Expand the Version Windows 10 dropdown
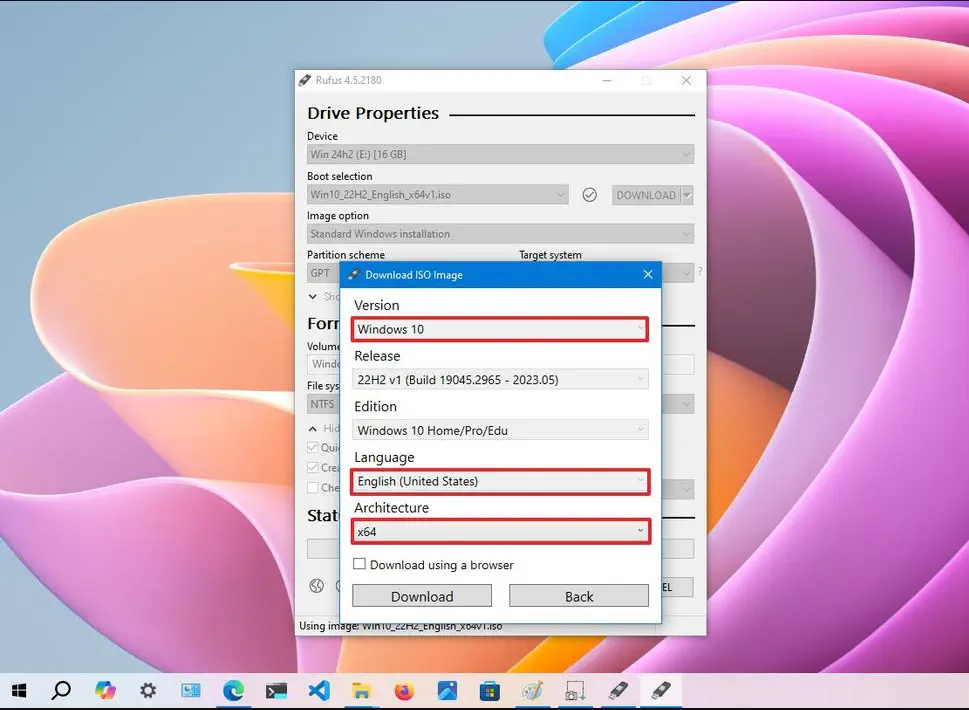The height and width of the screenshot is (710, 969). pyautogui.click(x=500, y=329)
